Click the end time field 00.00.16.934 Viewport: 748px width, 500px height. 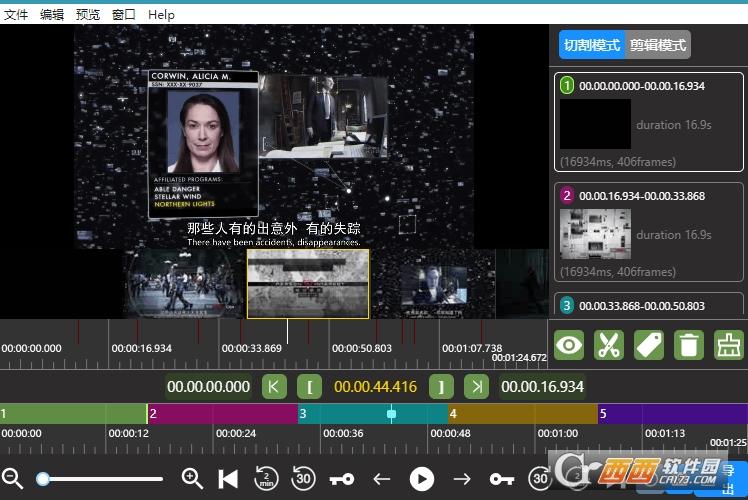(542, 386)
